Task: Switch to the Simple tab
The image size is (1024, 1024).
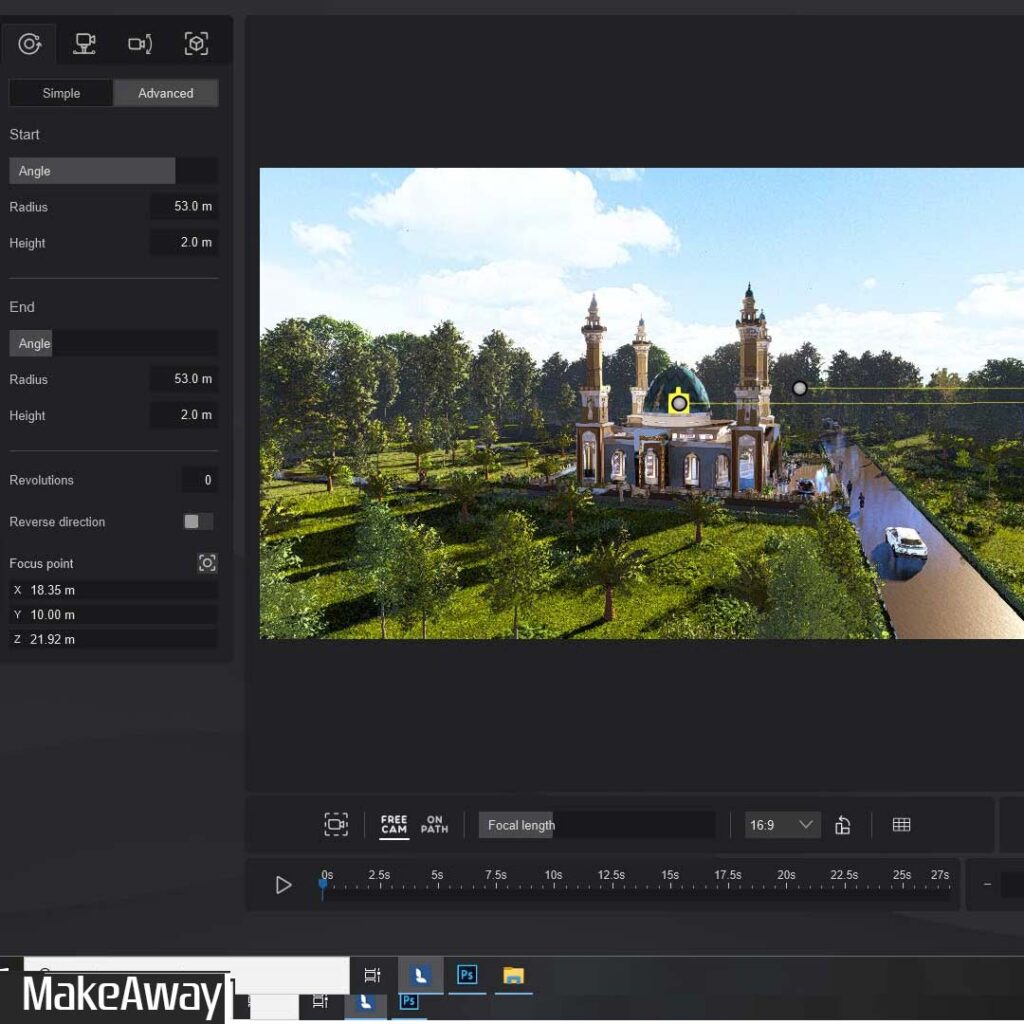Action: [x=61, y=93]
